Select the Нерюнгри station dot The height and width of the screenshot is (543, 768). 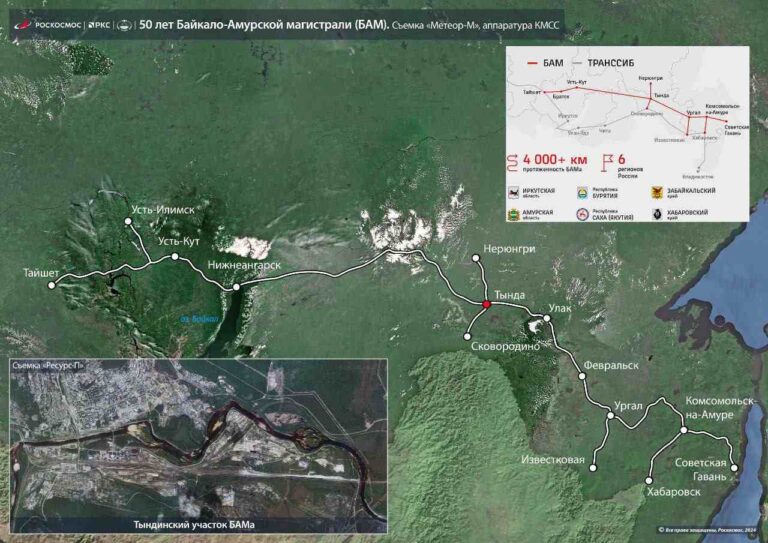point(476,259)
